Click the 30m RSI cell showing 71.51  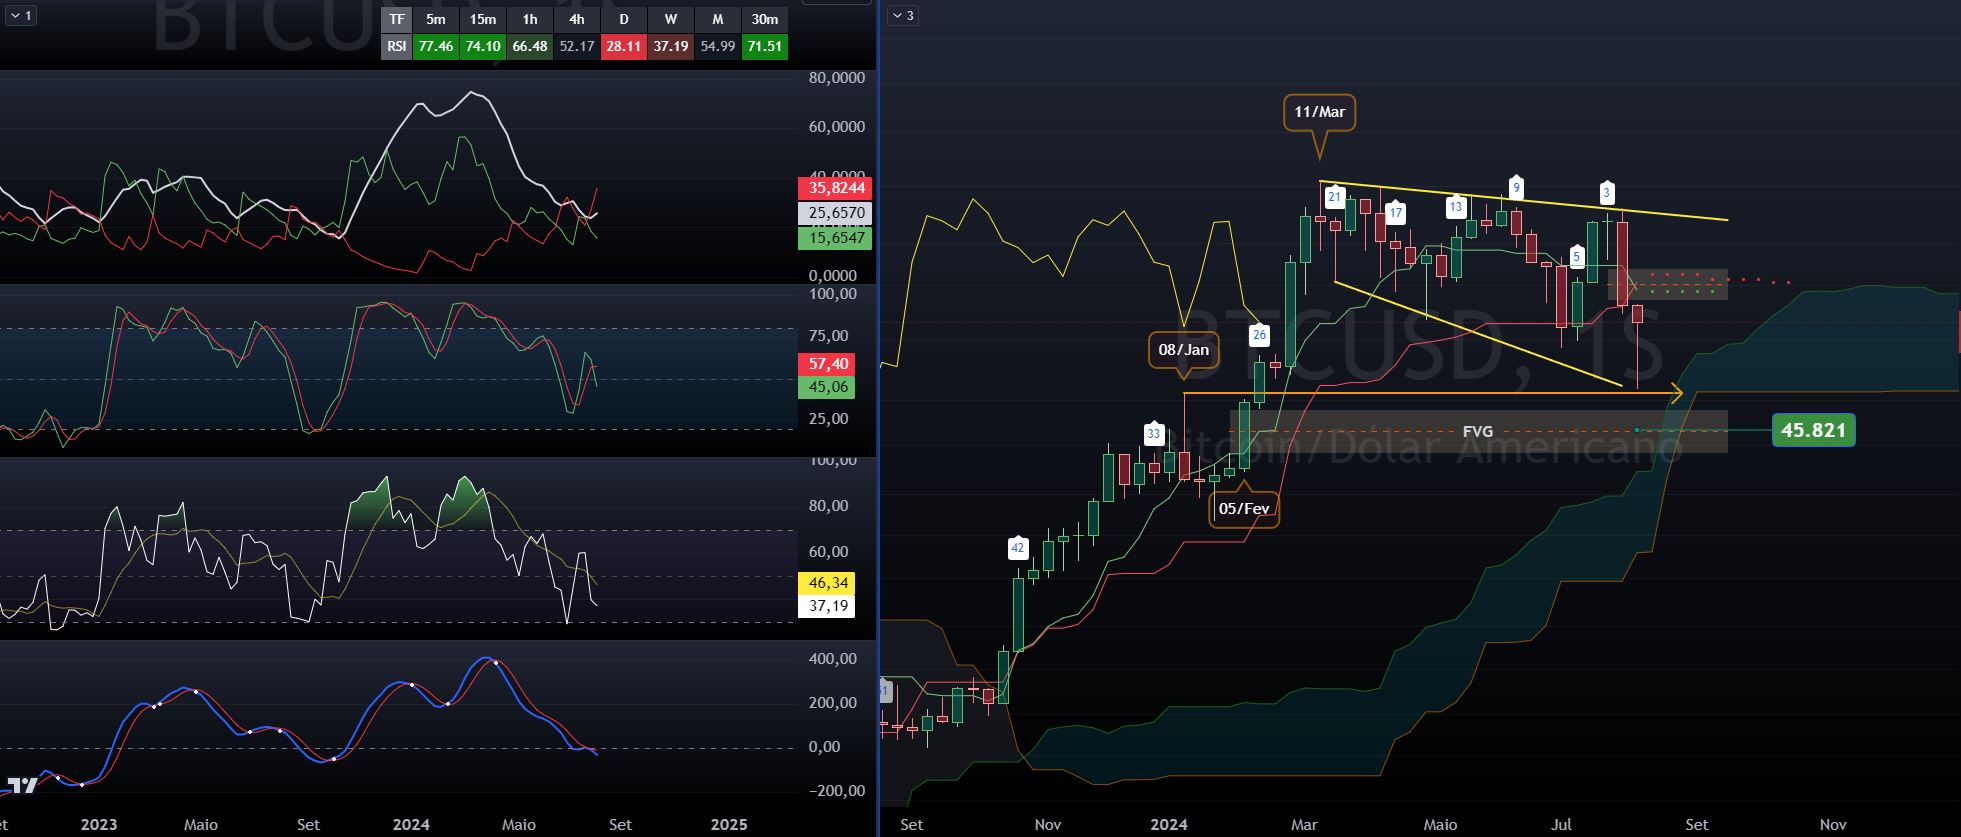click(764, 46)
